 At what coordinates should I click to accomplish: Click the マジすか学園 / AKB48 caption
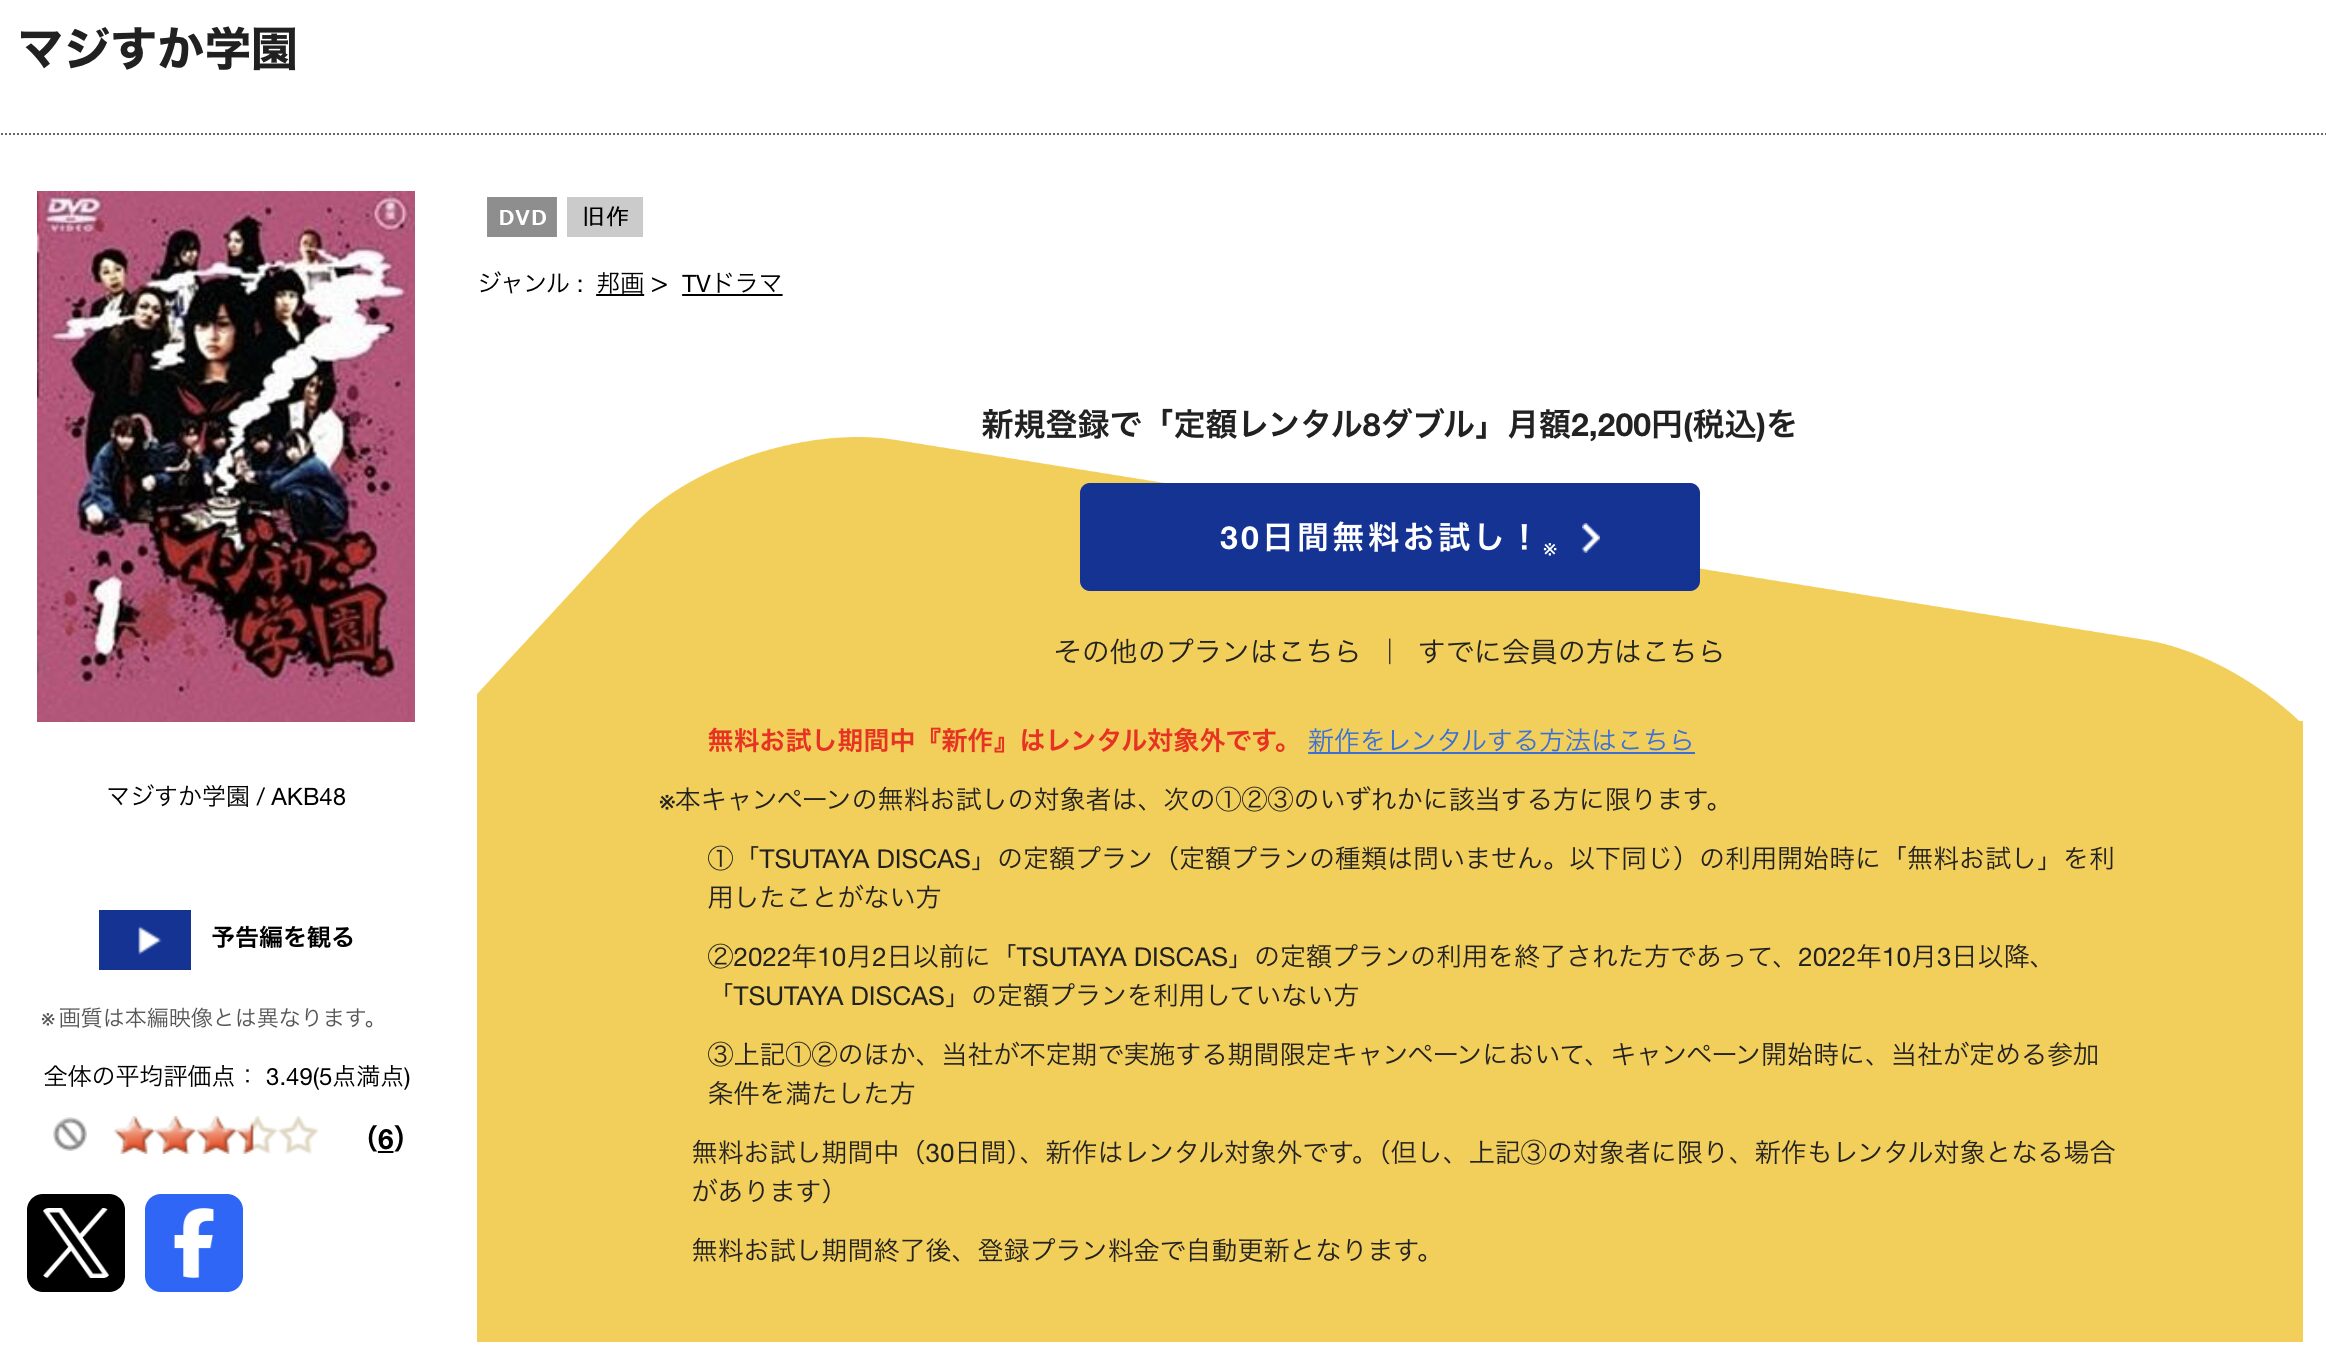click(226, 797)
